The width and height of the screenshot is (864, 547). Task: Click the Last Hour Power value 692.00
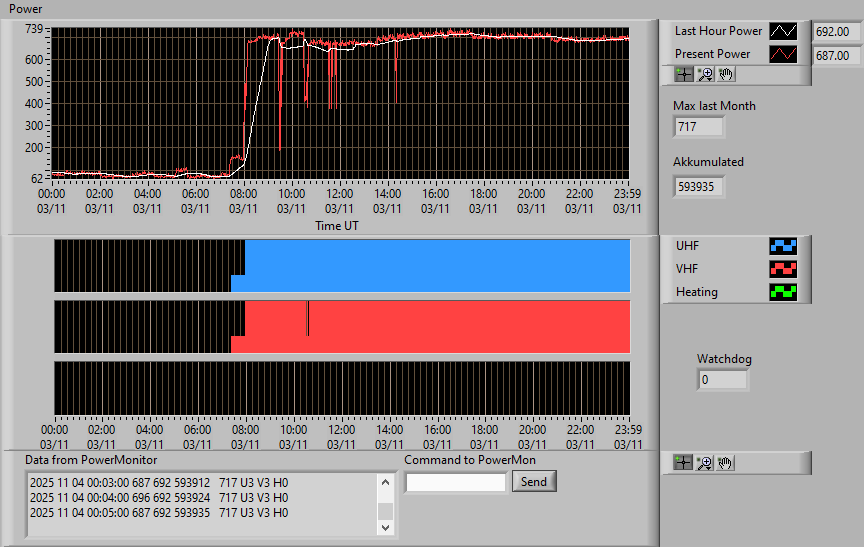pos(836,32)
